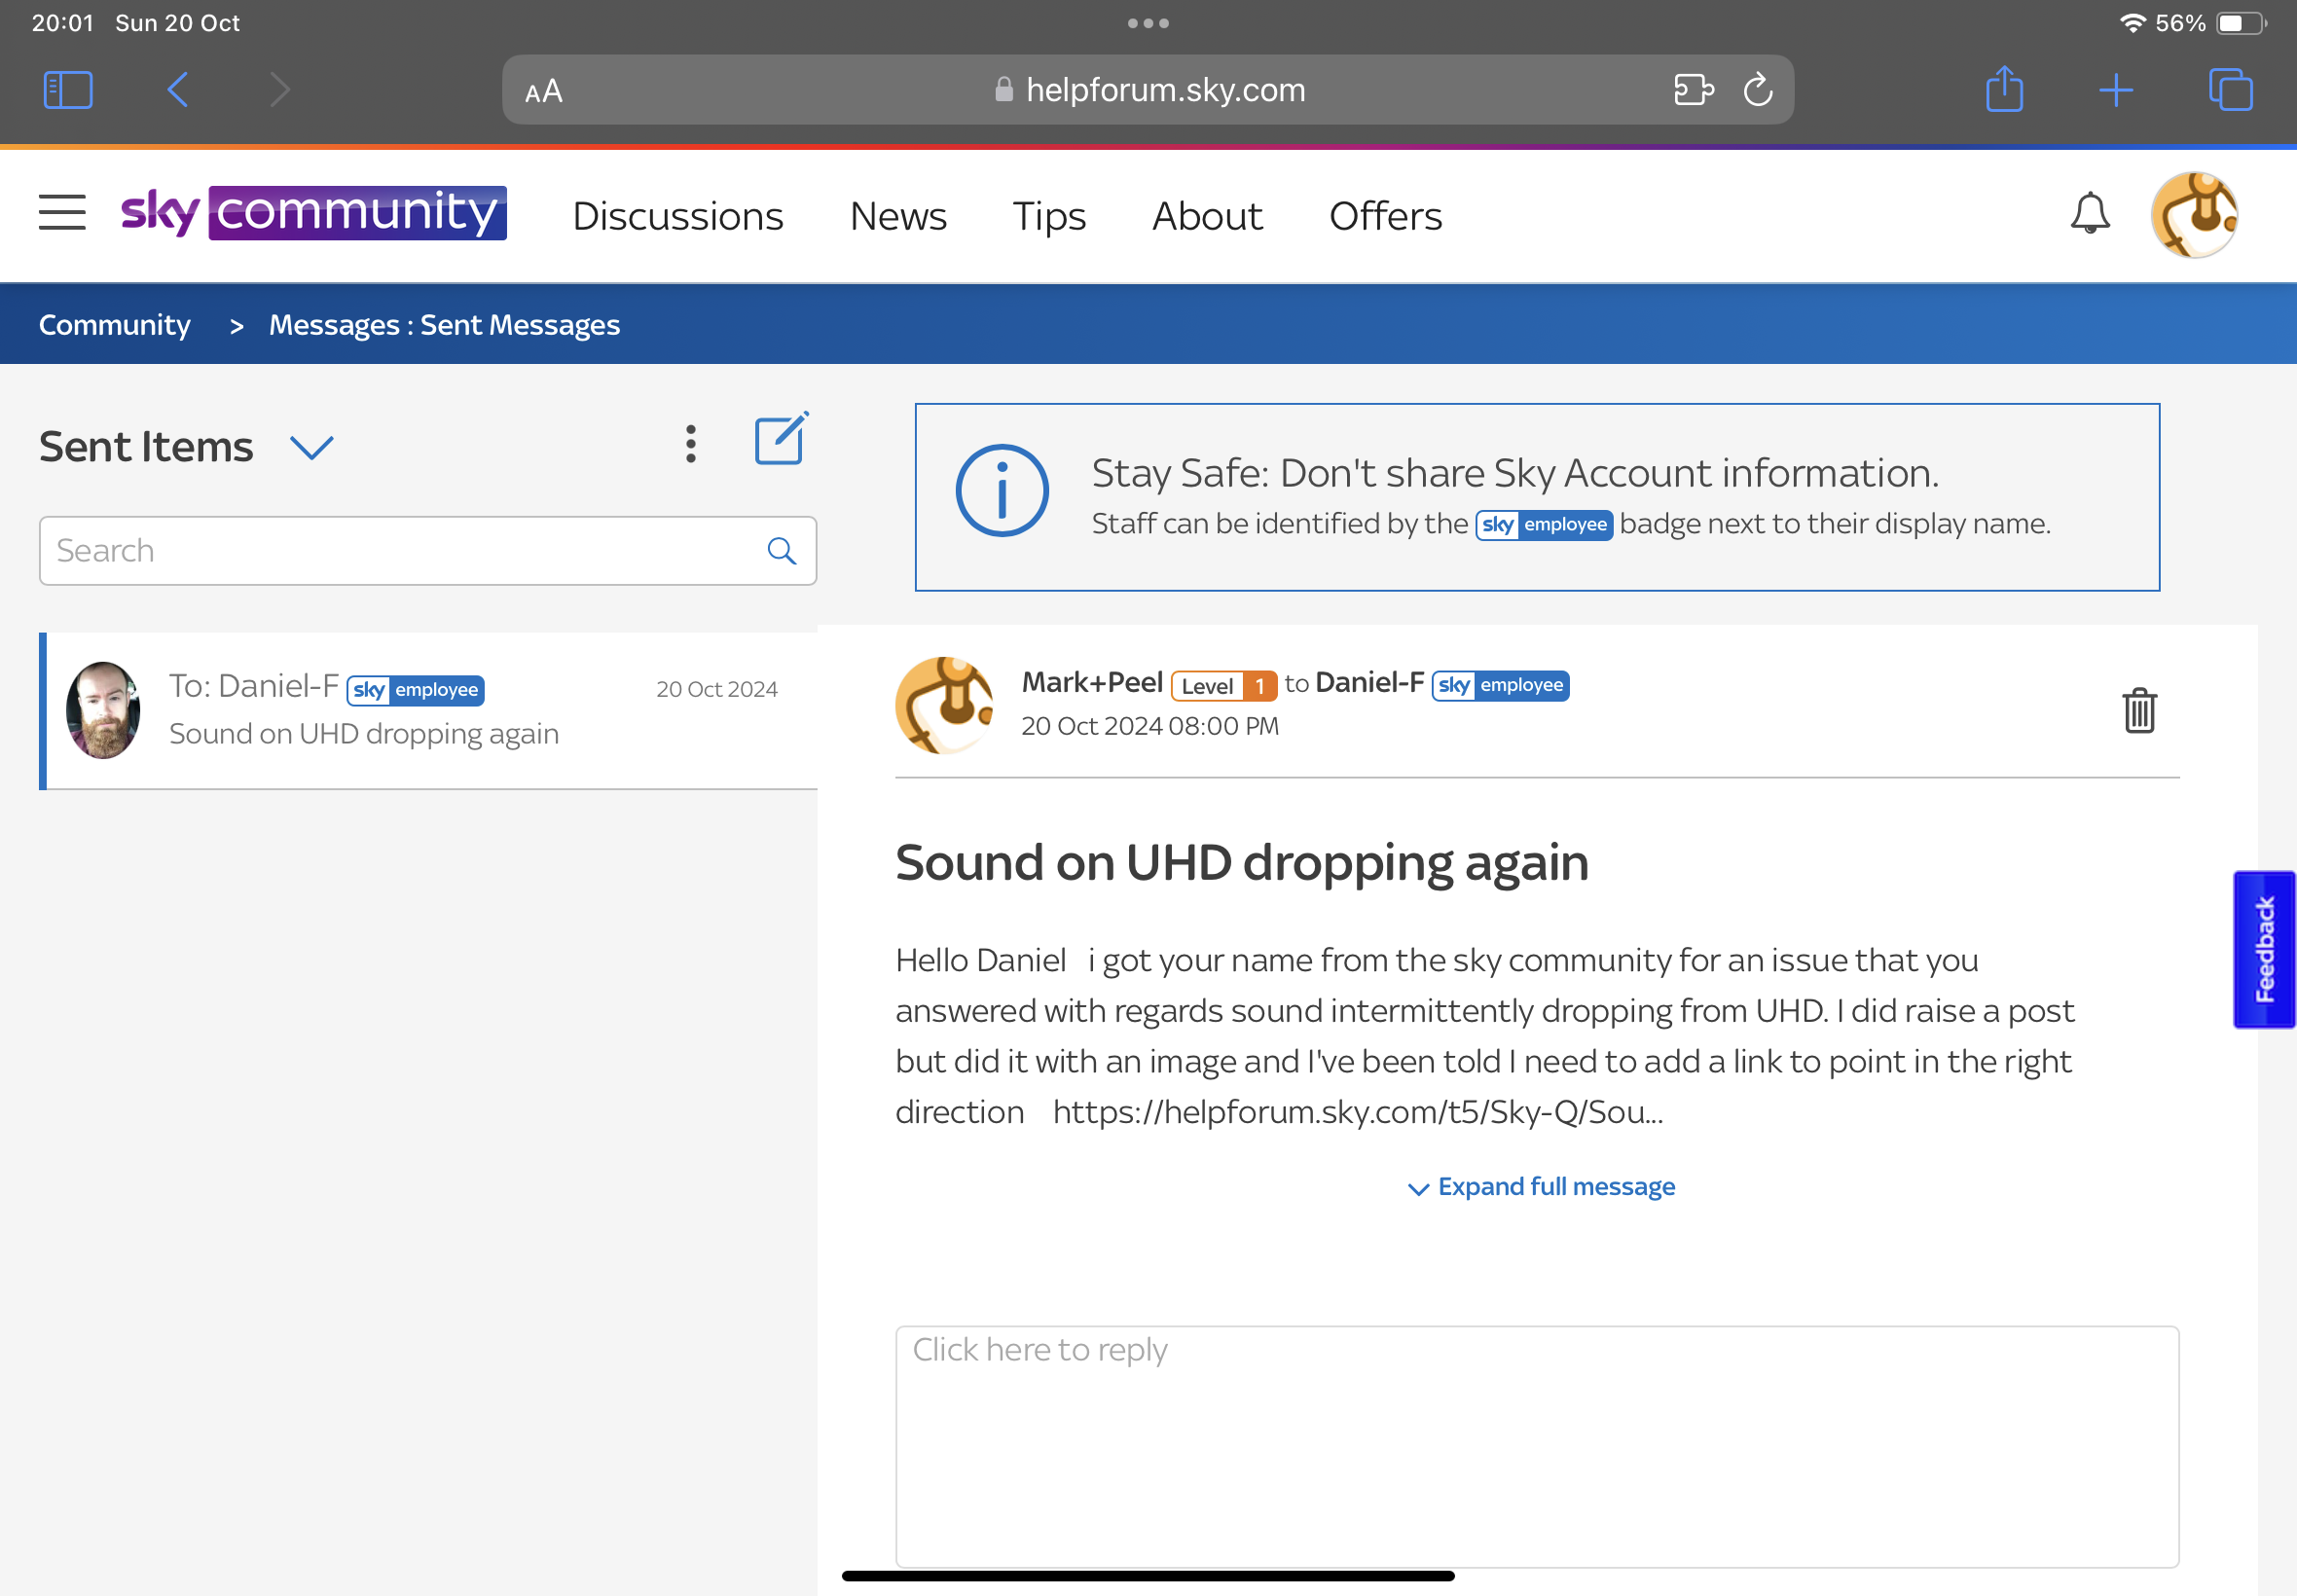Click into the reply text box
Screen dimensions: 2297x1596
pos(1536,1445)
